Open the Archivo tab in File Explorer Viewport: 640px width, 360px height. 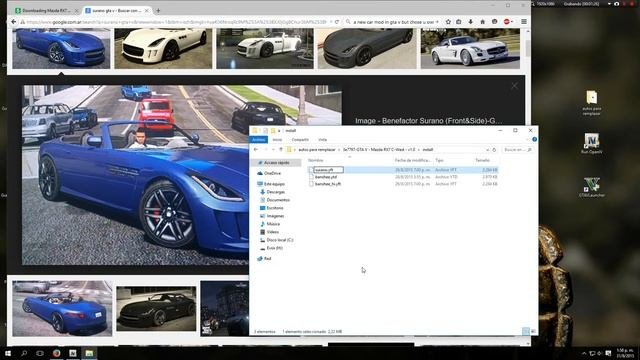(x=258, y=140)
